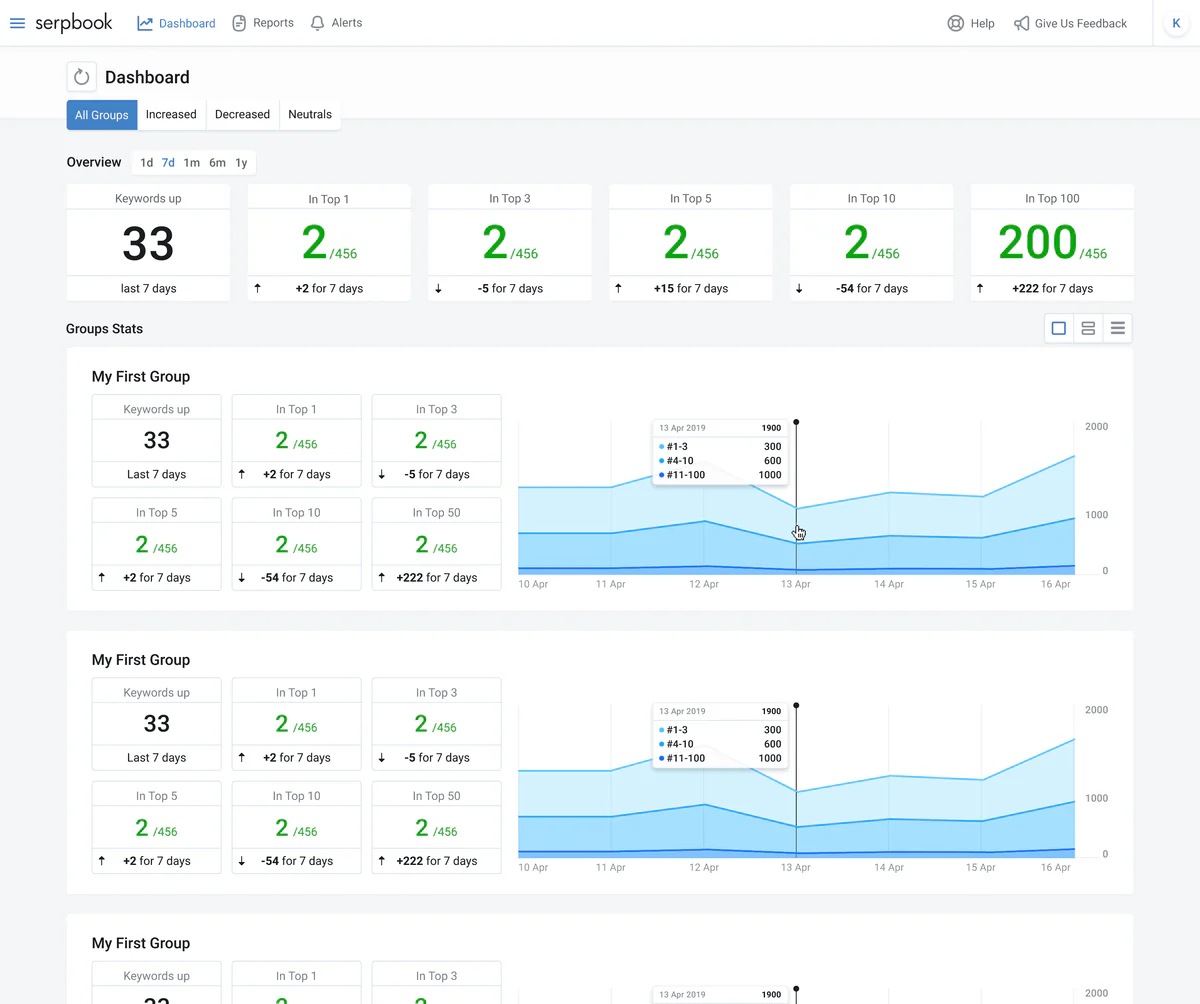Open the K user avatar
The width and height of the screenshot is (1200, 1004).
coord(1176,23)
